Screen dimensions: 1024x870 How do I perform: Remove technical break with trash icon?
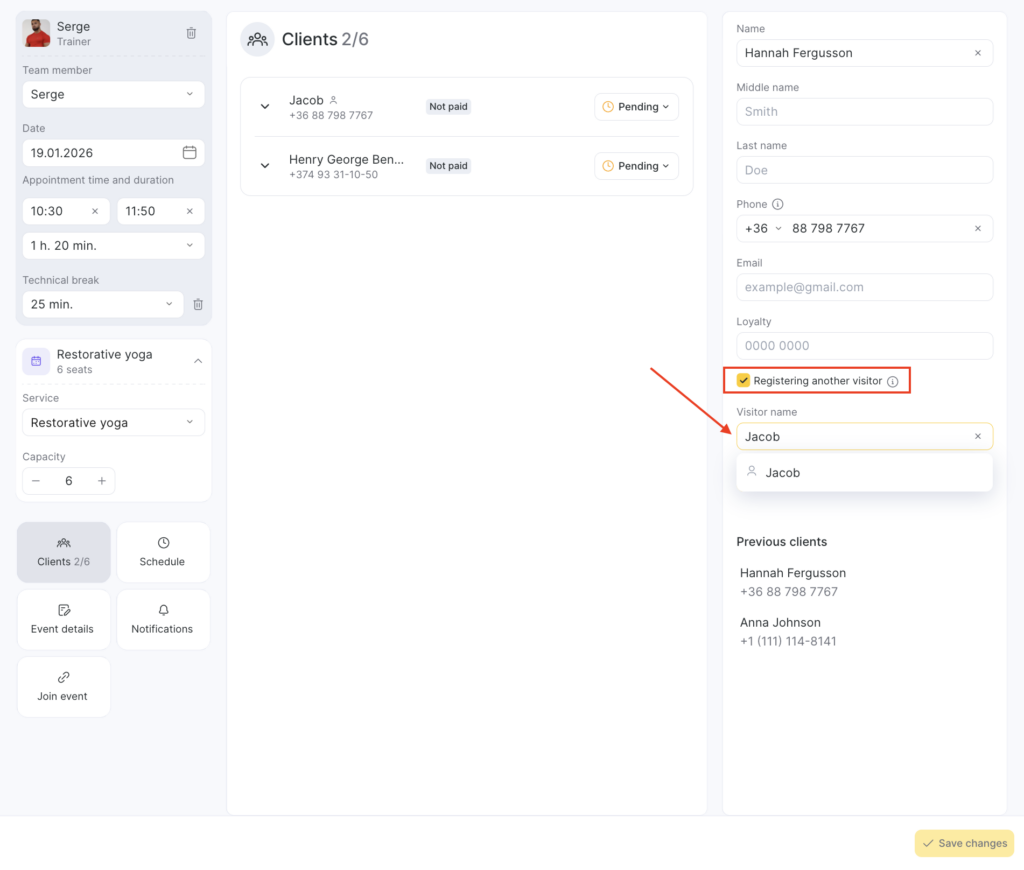[198, 304]
